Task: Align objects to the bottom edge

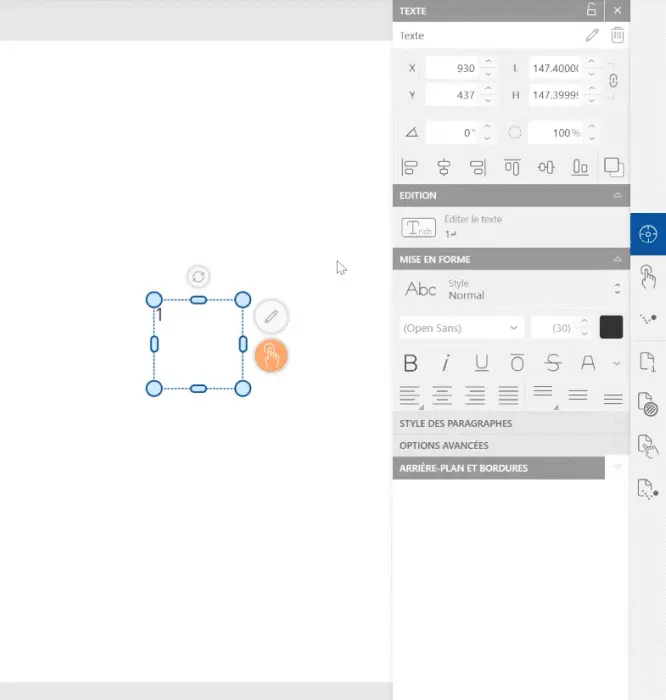Action: 580,167
